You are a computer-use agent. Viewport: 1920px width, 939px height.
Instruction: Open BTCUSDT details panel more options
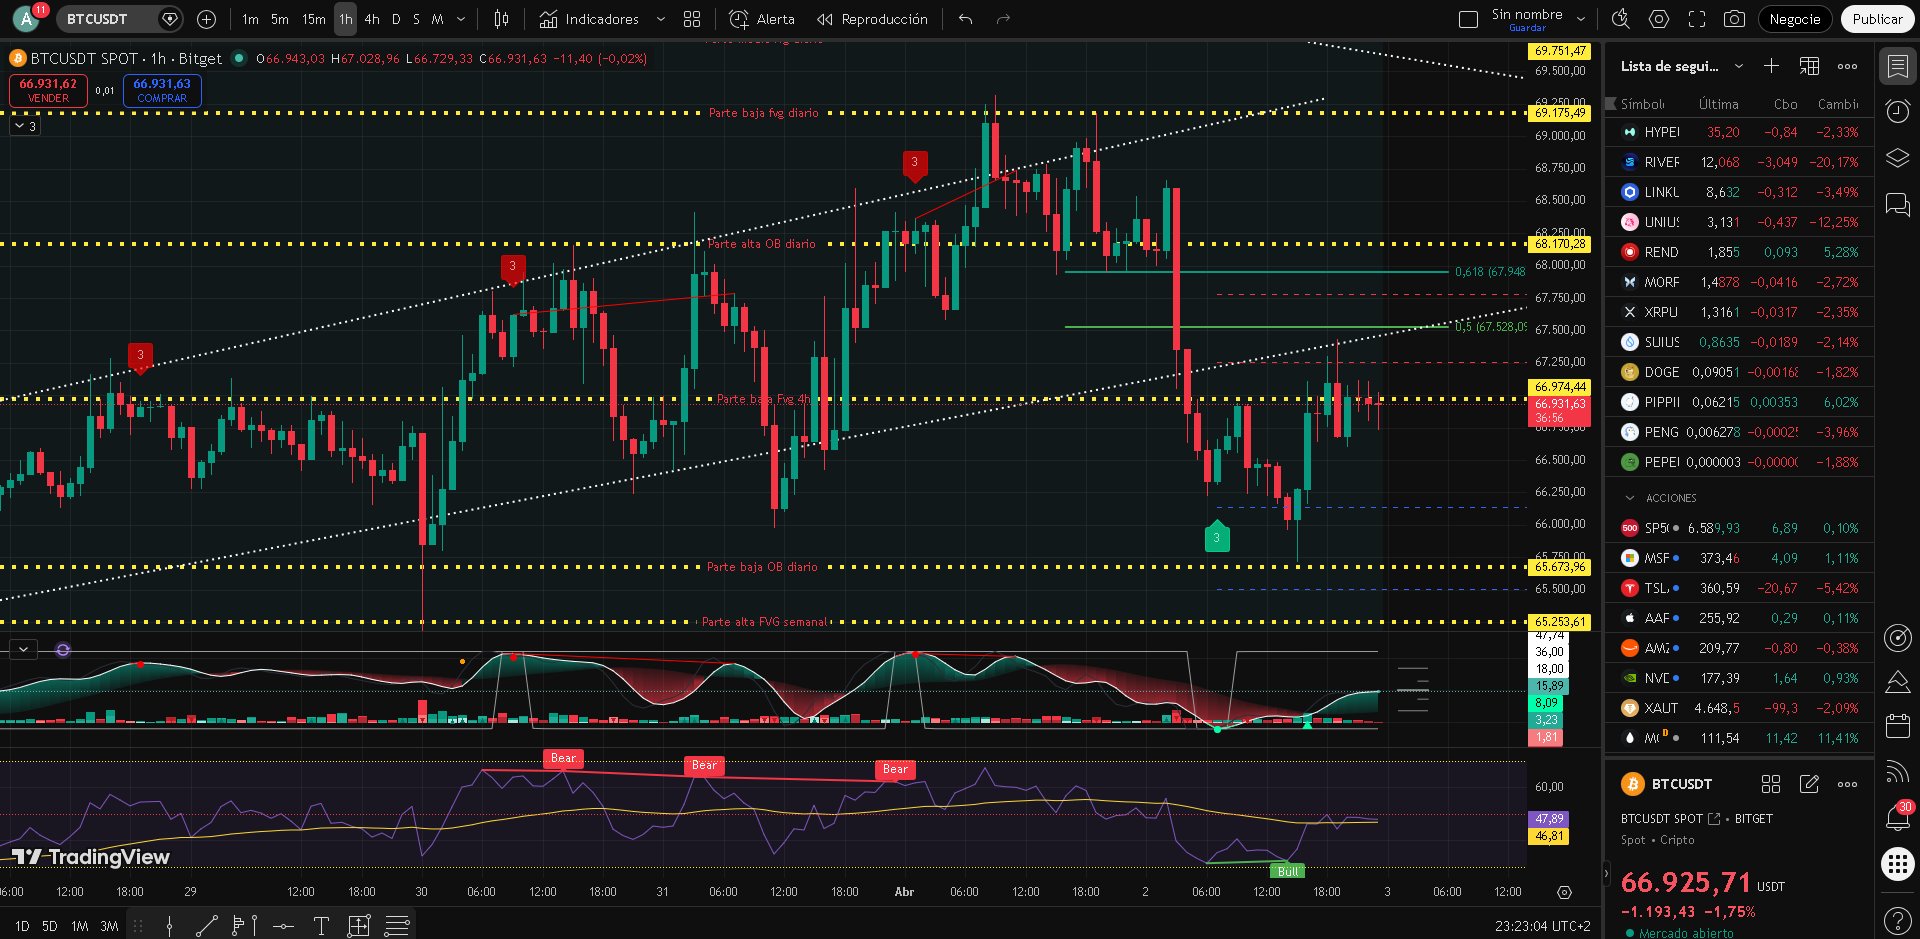(1847, 784)
